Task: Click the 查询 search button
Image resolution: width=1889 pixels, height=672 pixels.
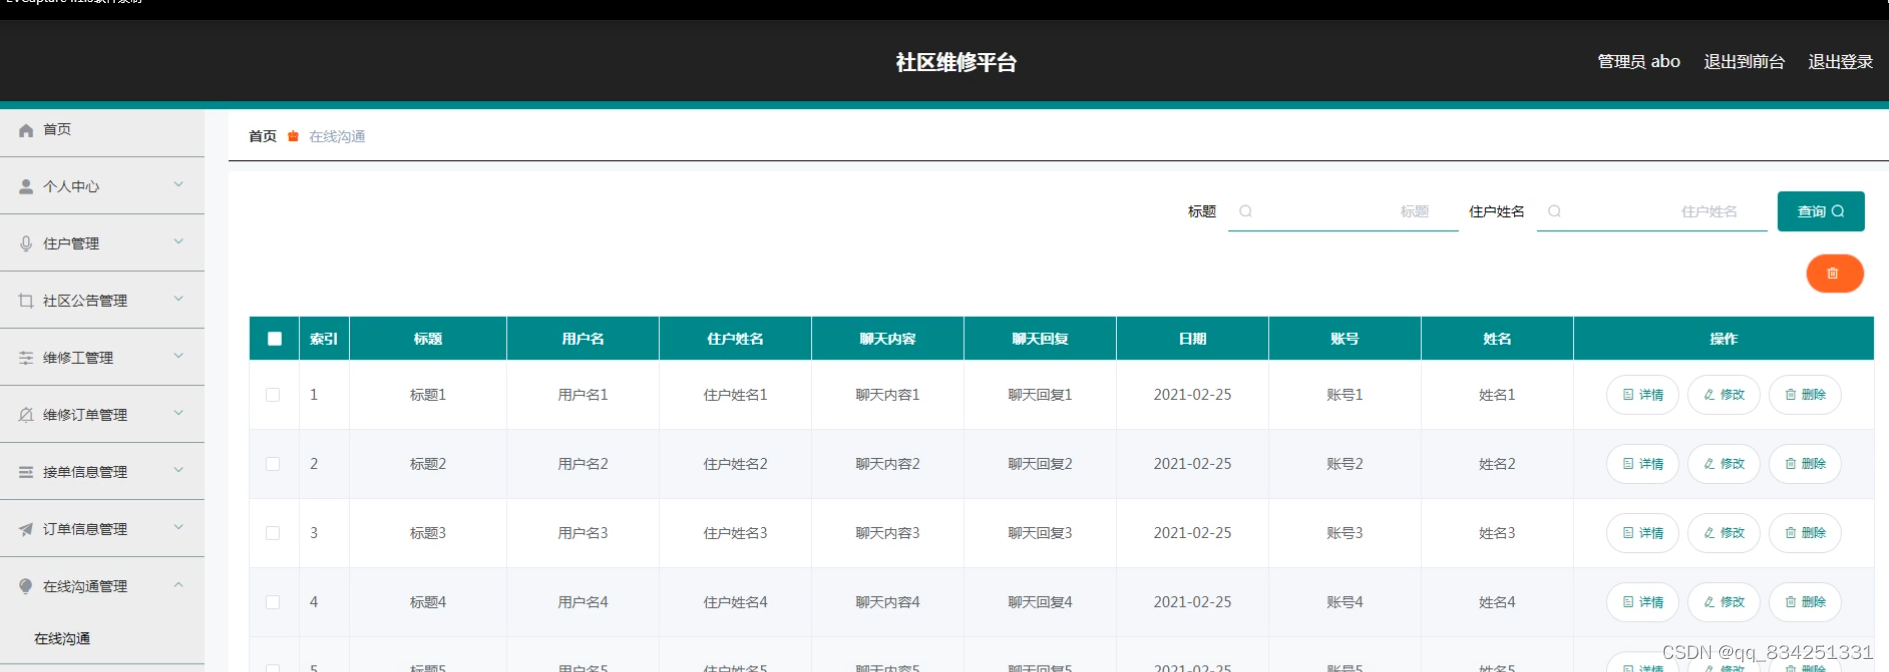Action: [x=1820, y=211]
